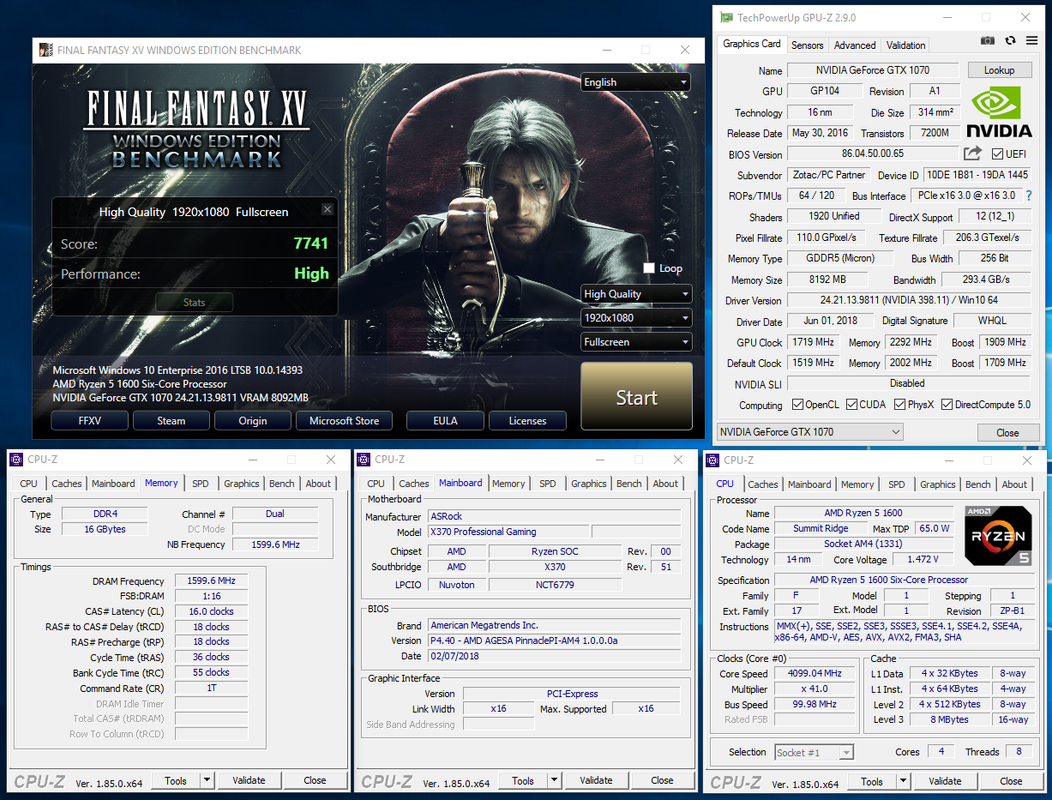Open Bench tab in CPU-Z CPU window
The image size is (1052, 800).
(978, 484)
